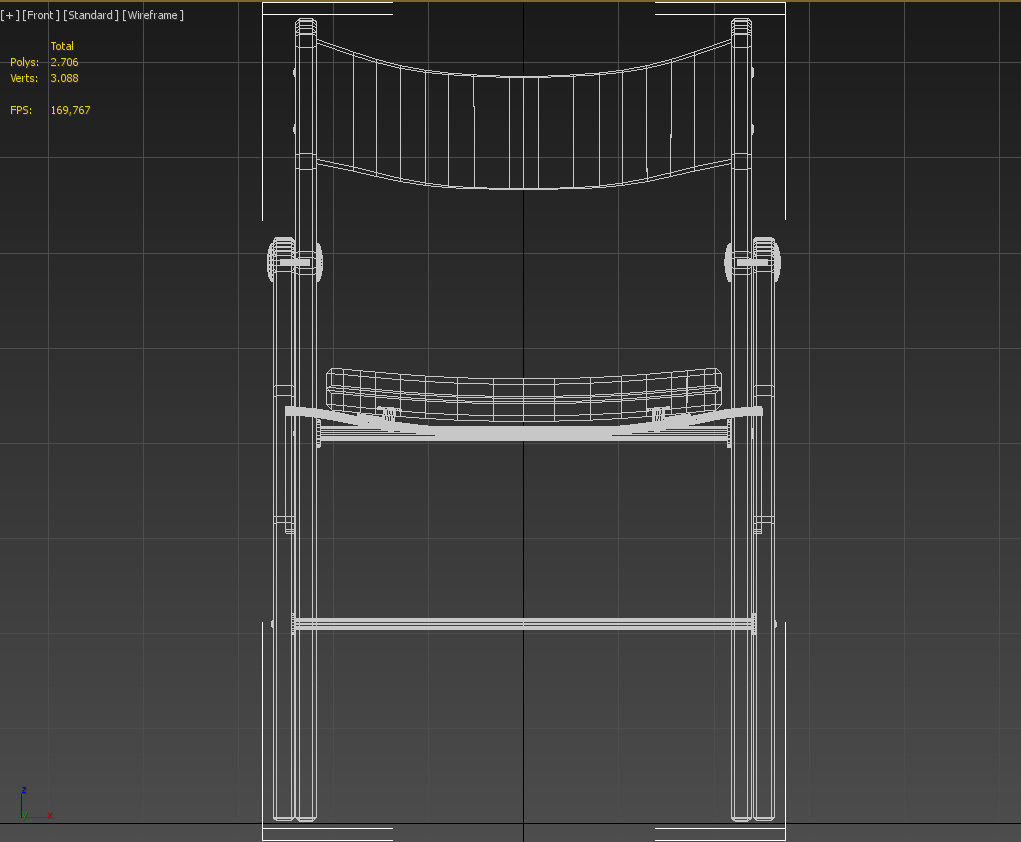
Task: Select the right knob hinge on chair
Action: point(753,260)
